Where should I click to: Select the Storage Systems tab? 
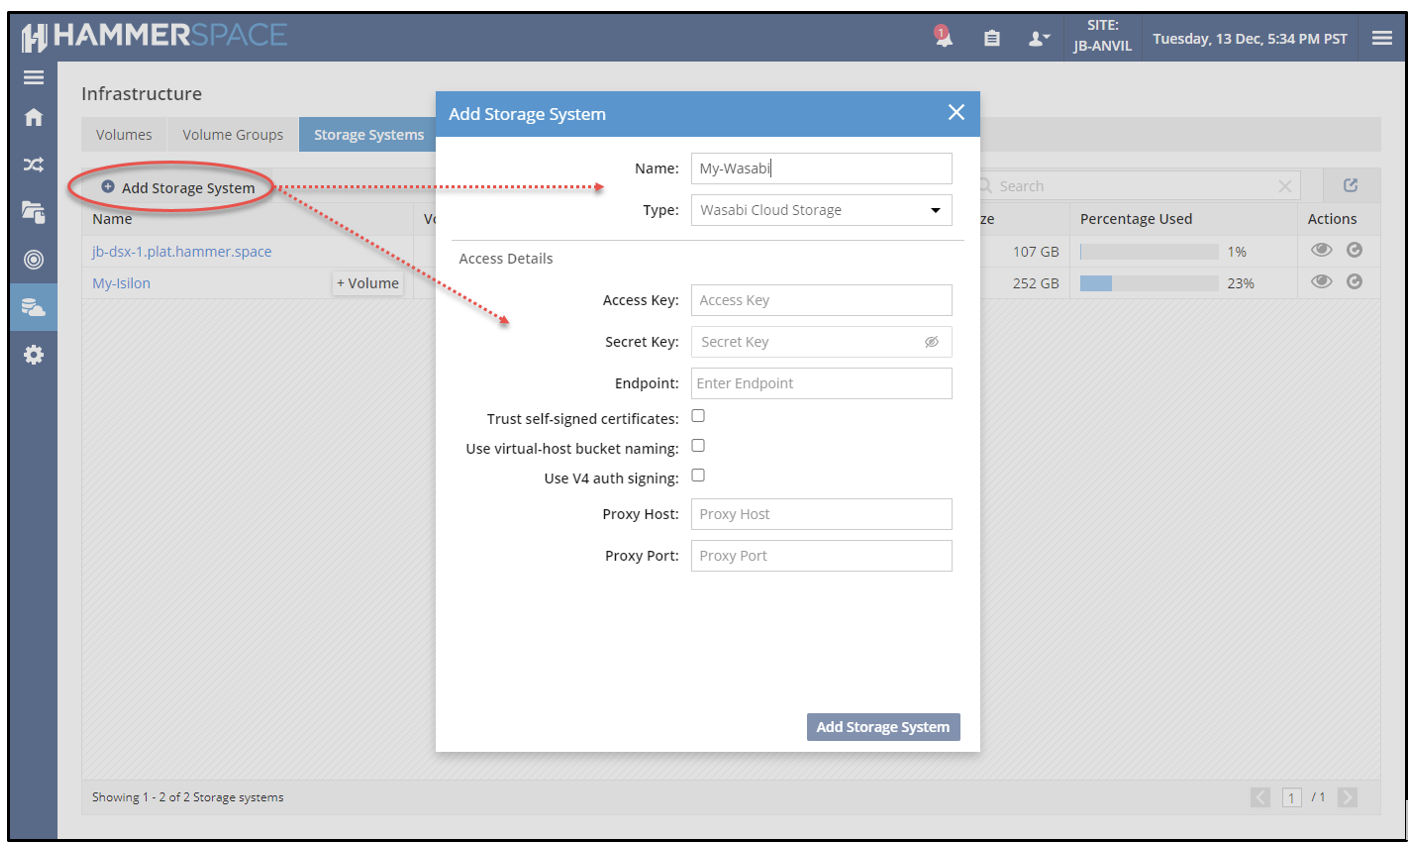[369, 135]
